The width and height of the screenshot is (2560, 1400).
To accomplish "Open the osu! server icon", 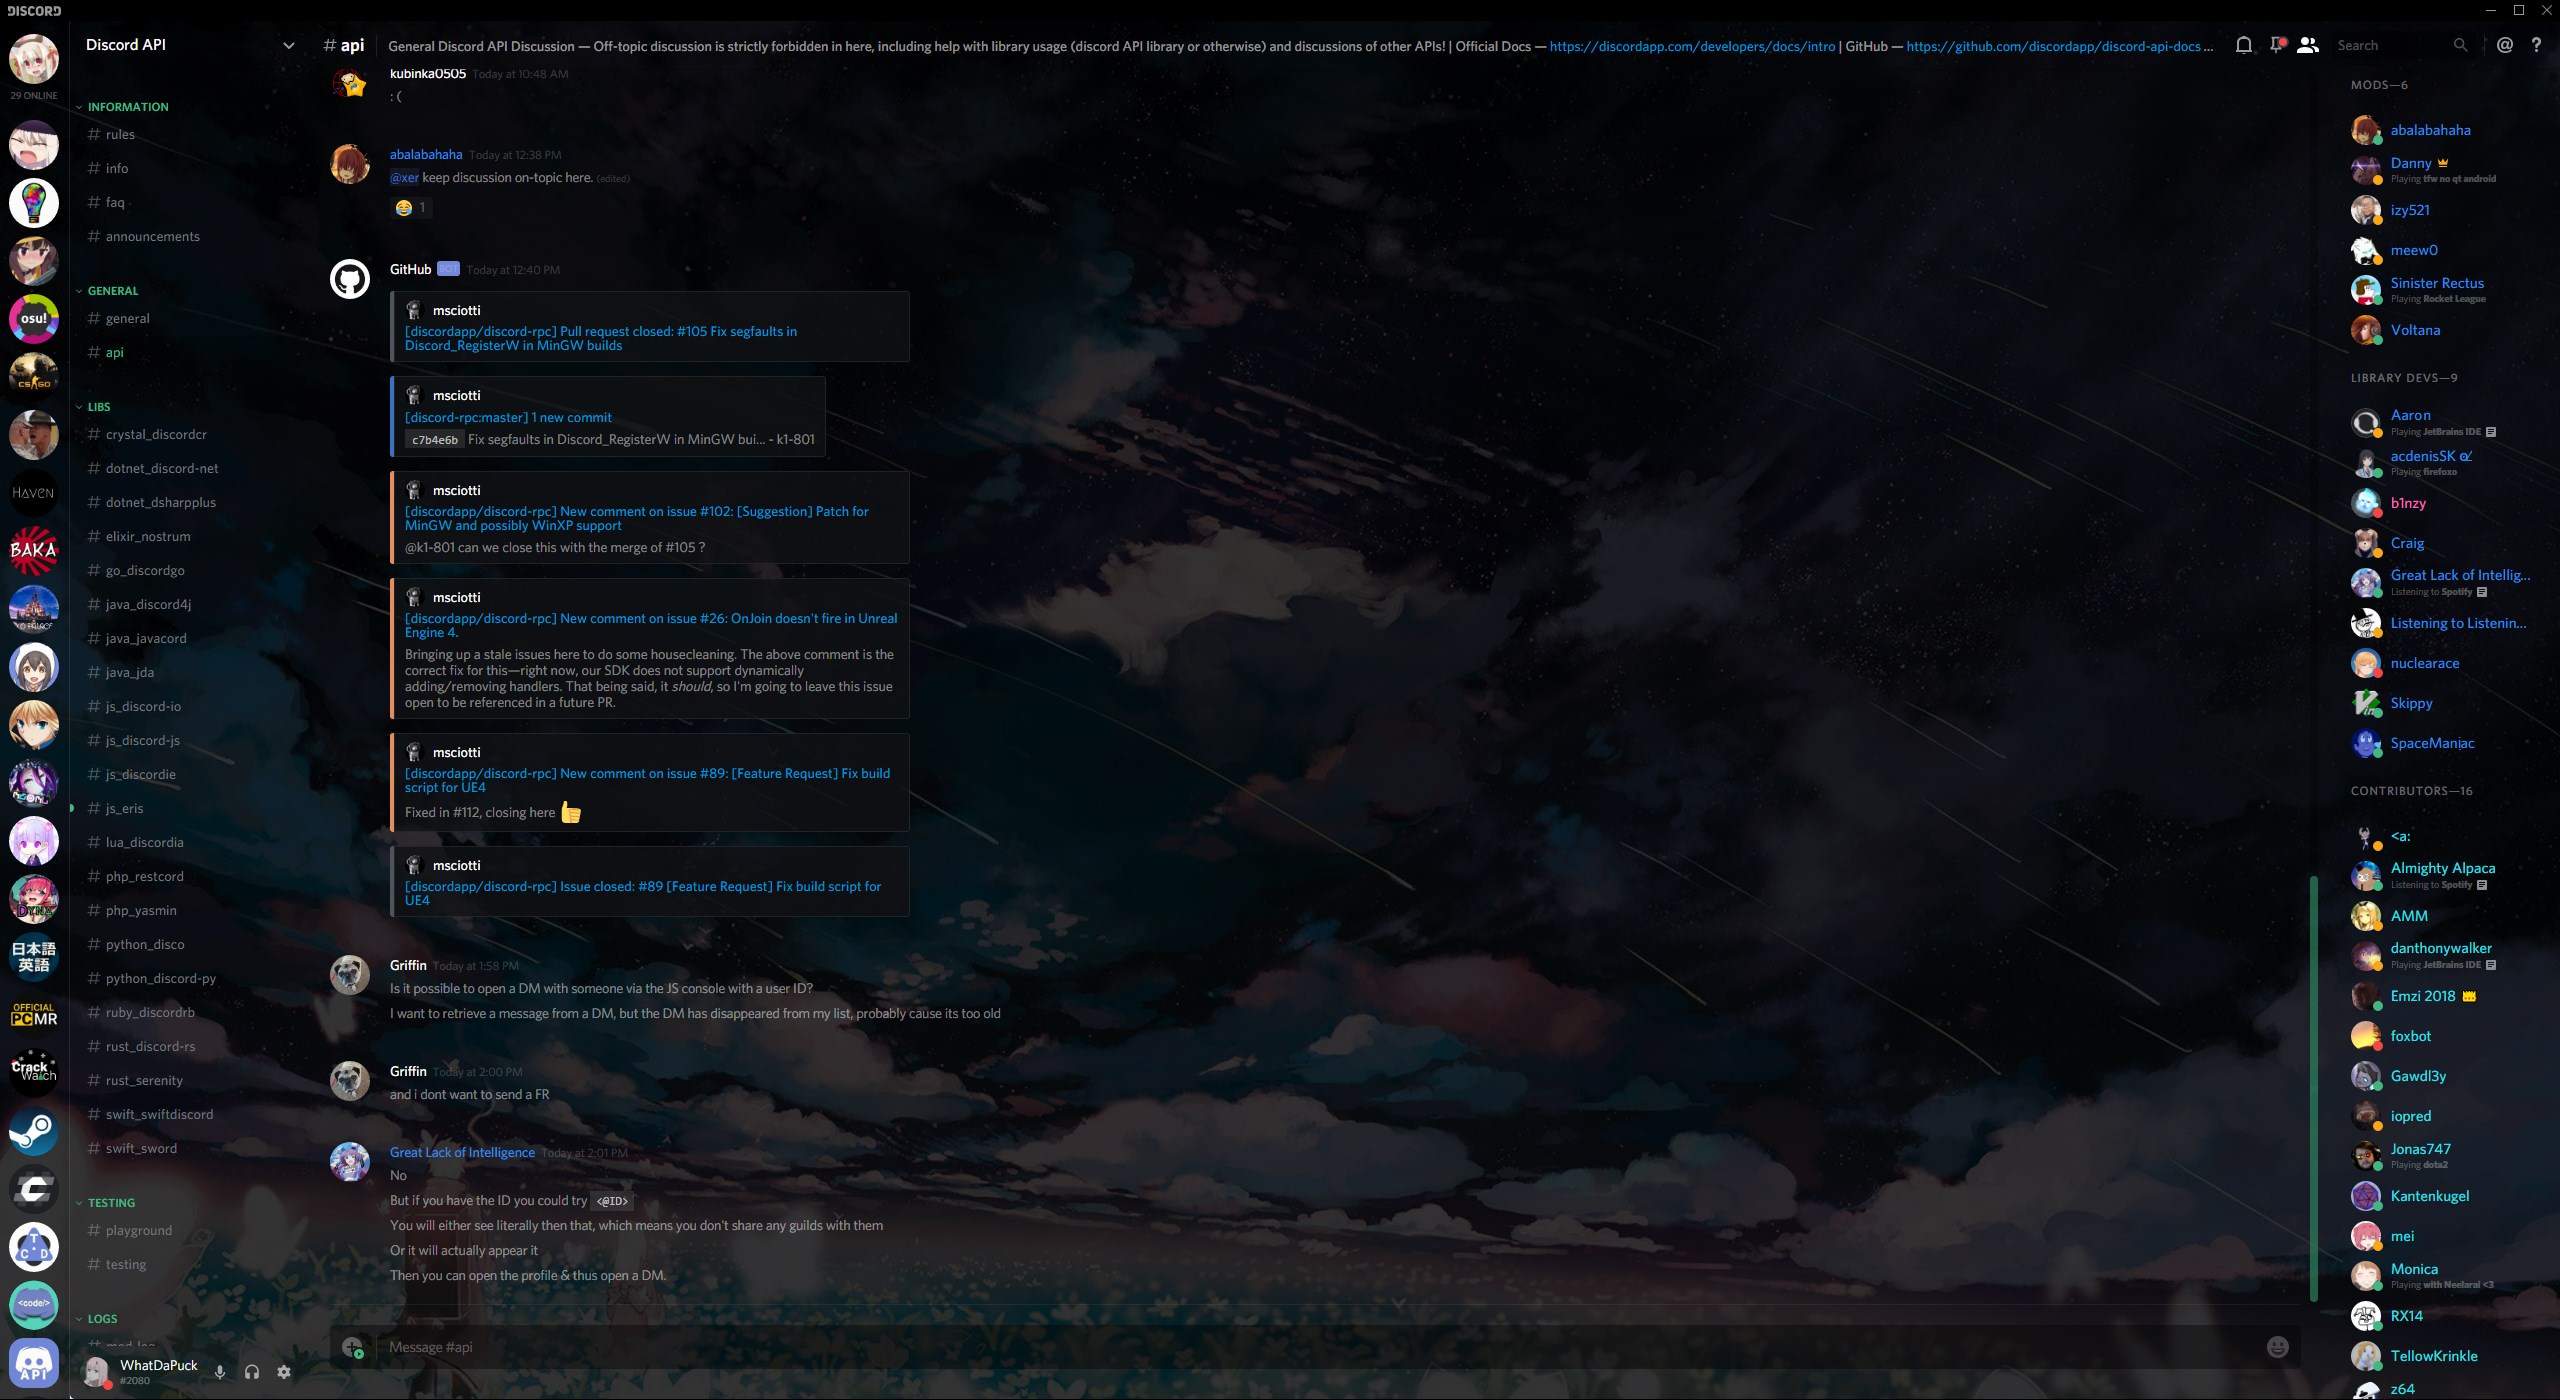I will click(34, 319).
